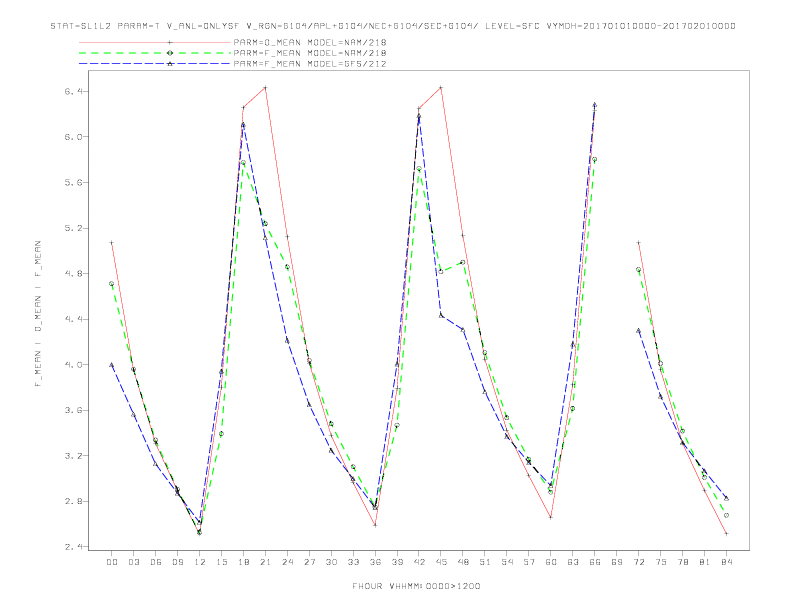Click x-axis tick label 84
This screenshot has width=792, height=612.
point(727,562)
